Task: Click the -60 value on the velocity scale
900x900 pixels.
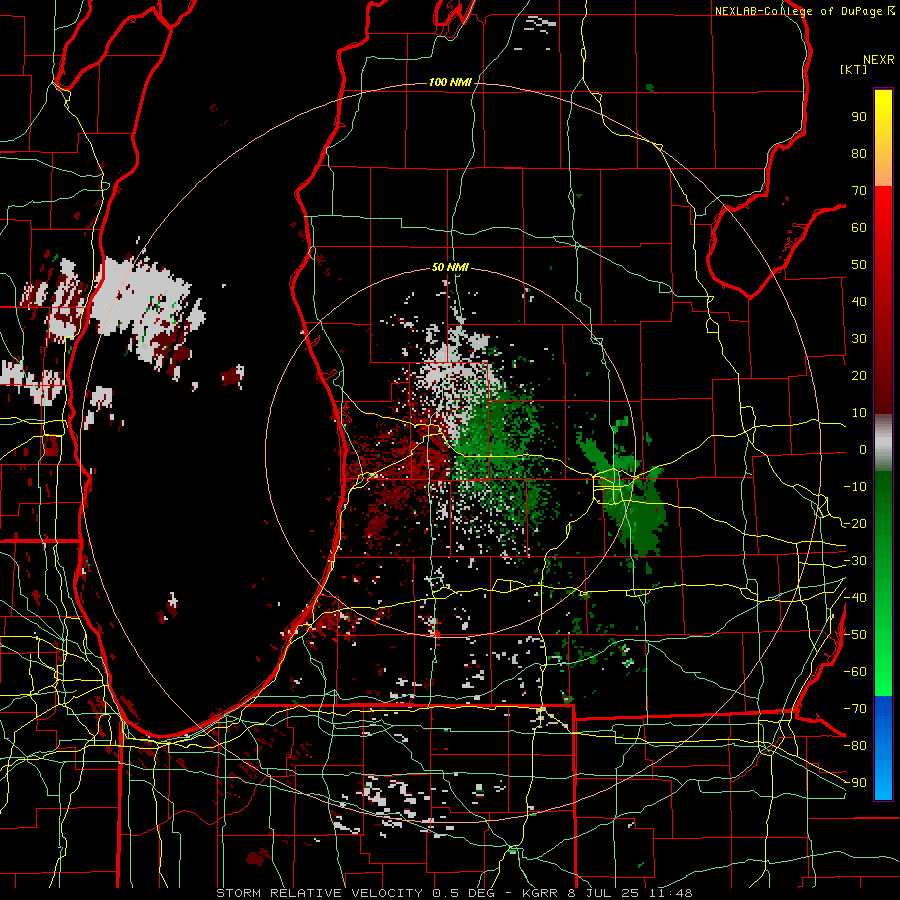Action: click(855, 672)
